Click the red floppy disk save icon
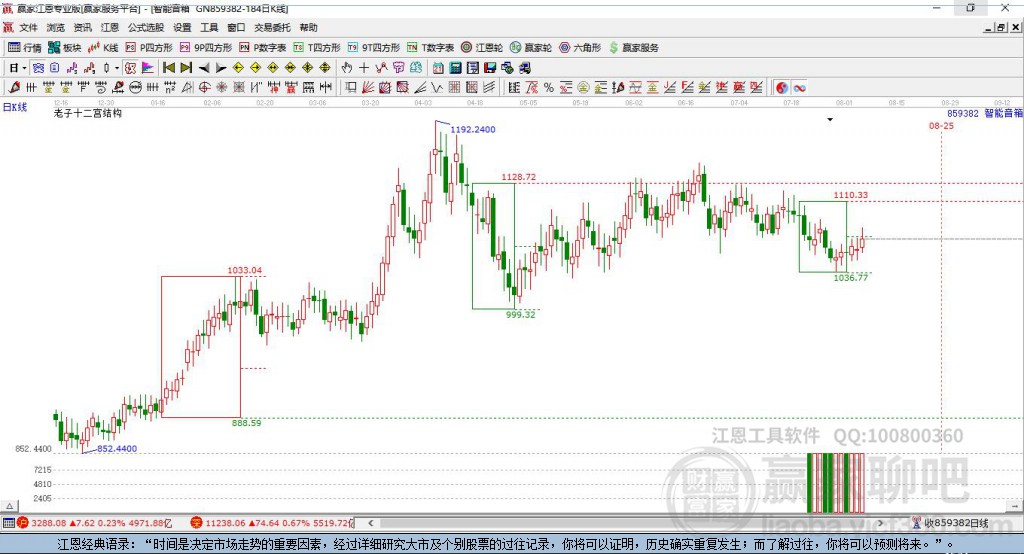This screenshot has width=1024, height=554. click(x=490, y=68)
